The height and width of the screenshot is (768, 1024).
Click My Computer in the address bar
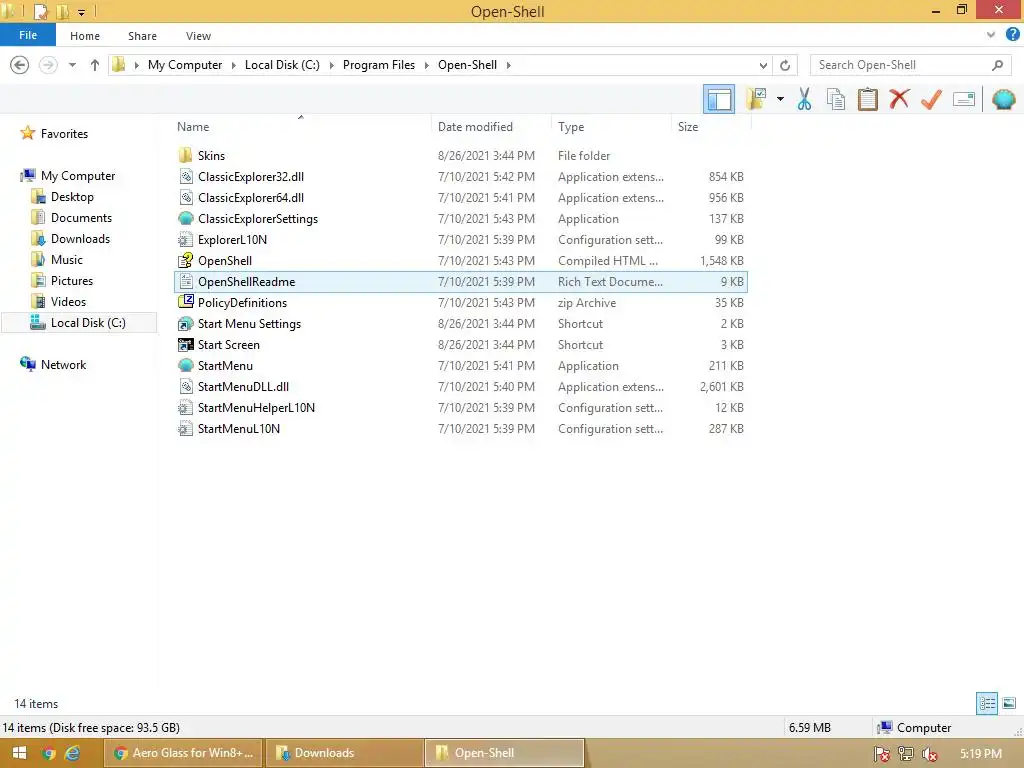click(185, 65)
